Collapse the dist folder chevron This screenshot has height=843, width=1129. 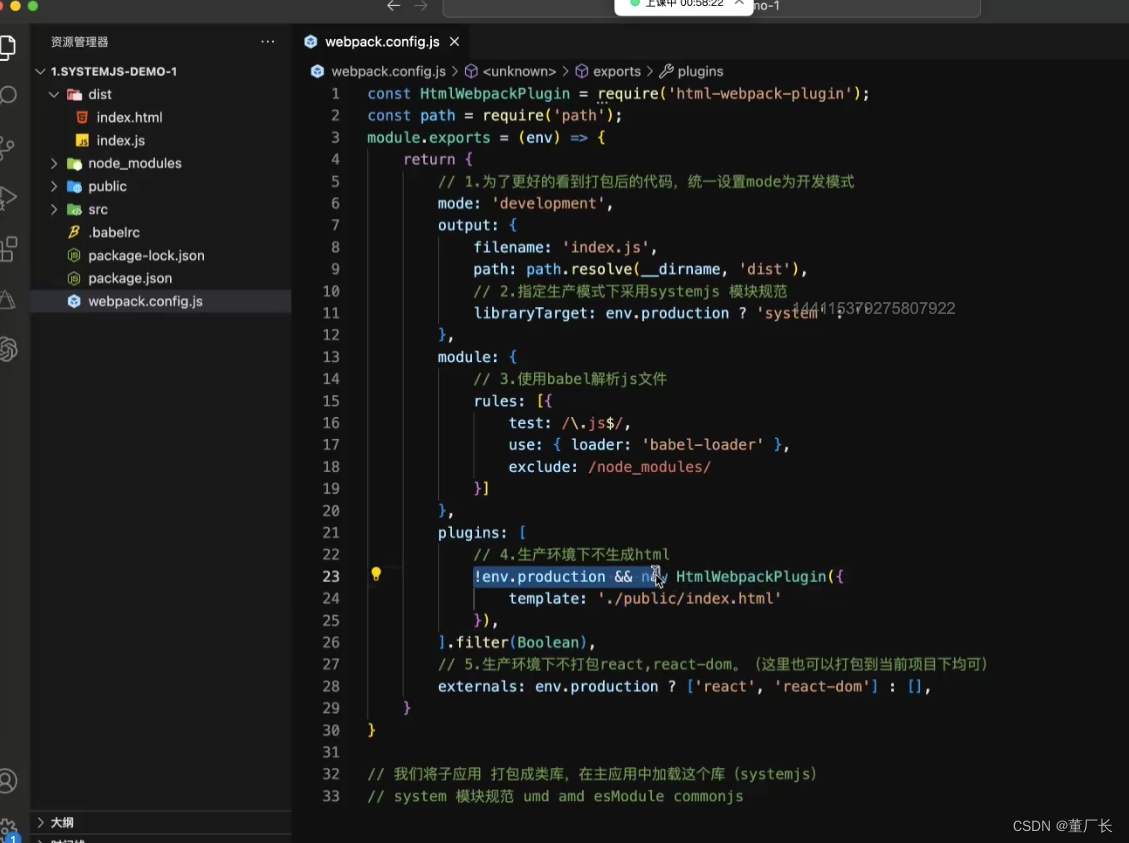(x=54, y=94)
